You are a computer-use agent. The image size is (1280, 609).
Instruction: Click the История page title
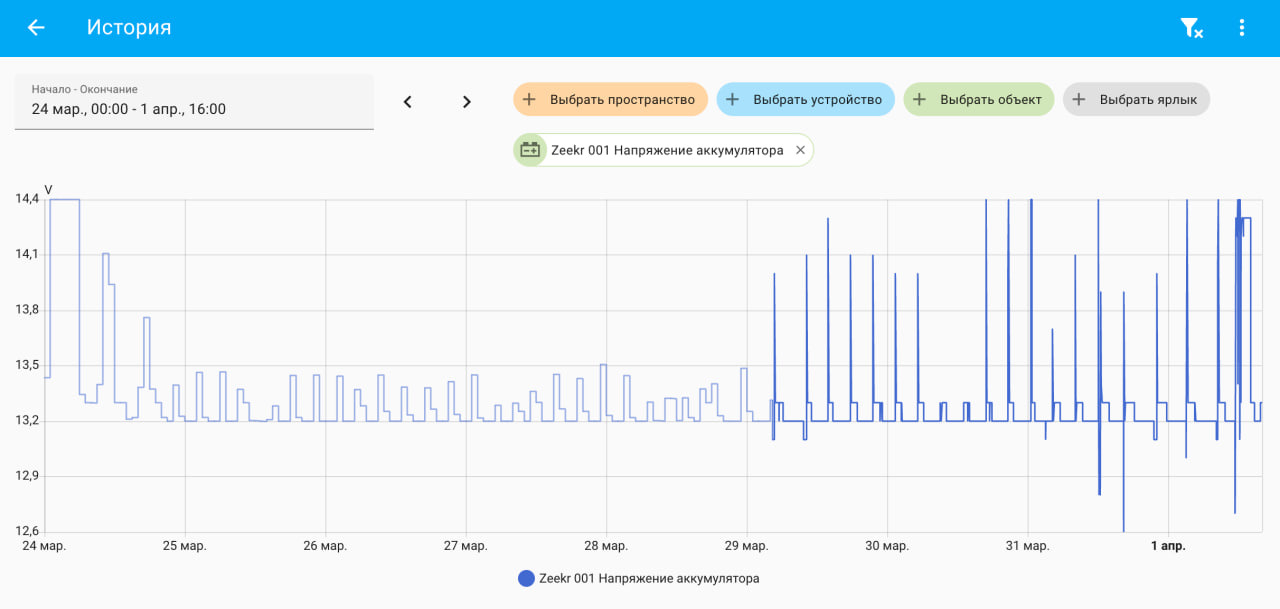[129, 28]
